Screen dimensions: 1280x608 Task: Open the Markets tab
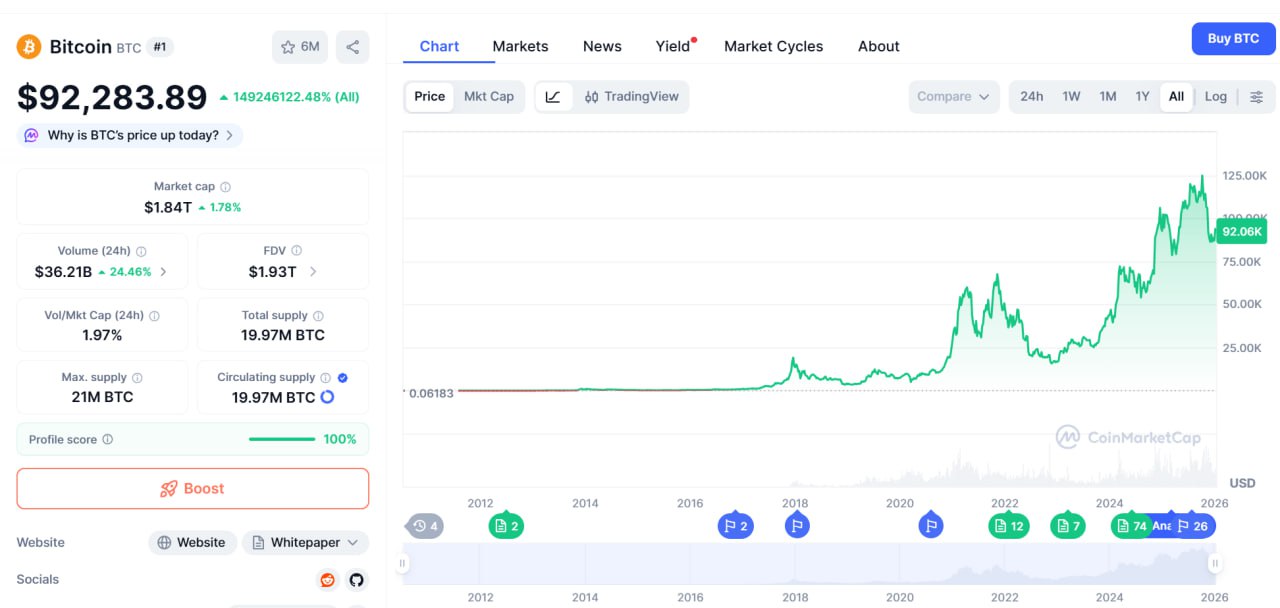tap(520, 46)
